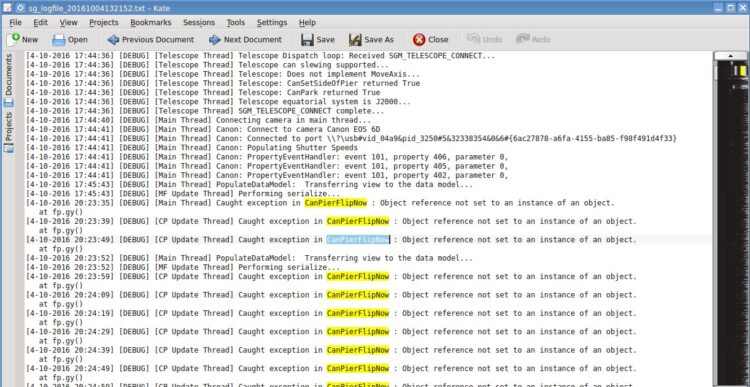Image resolution: width=750 pixels, height=387 pixels.
Task: Expand the Settings menu
Action: click(x=272, y=22)
